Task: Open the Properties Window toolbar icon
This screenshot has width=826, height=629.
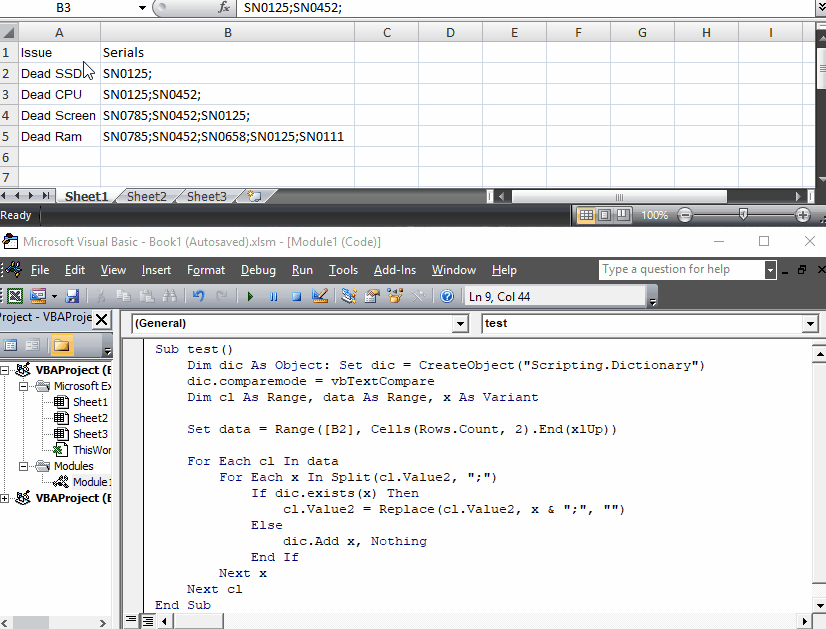Action: click(372, 296)
